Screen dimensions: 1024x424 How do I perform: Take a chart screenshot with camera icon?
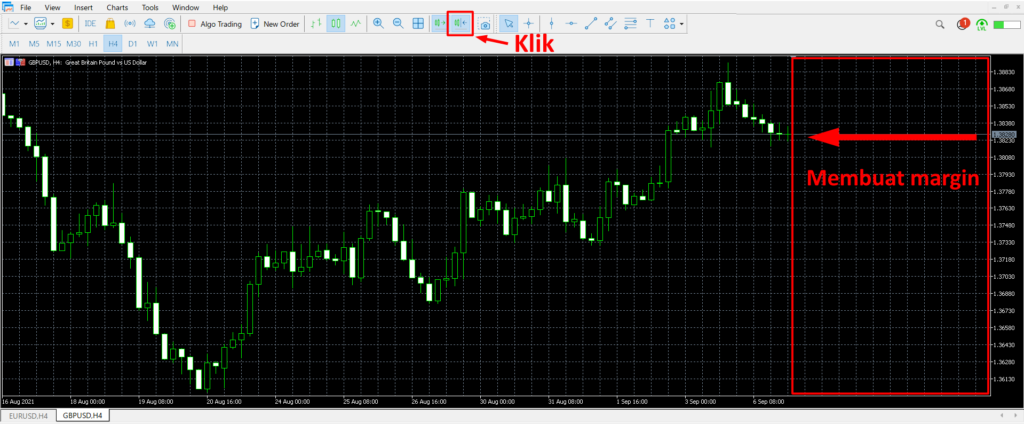click(485, 24)
